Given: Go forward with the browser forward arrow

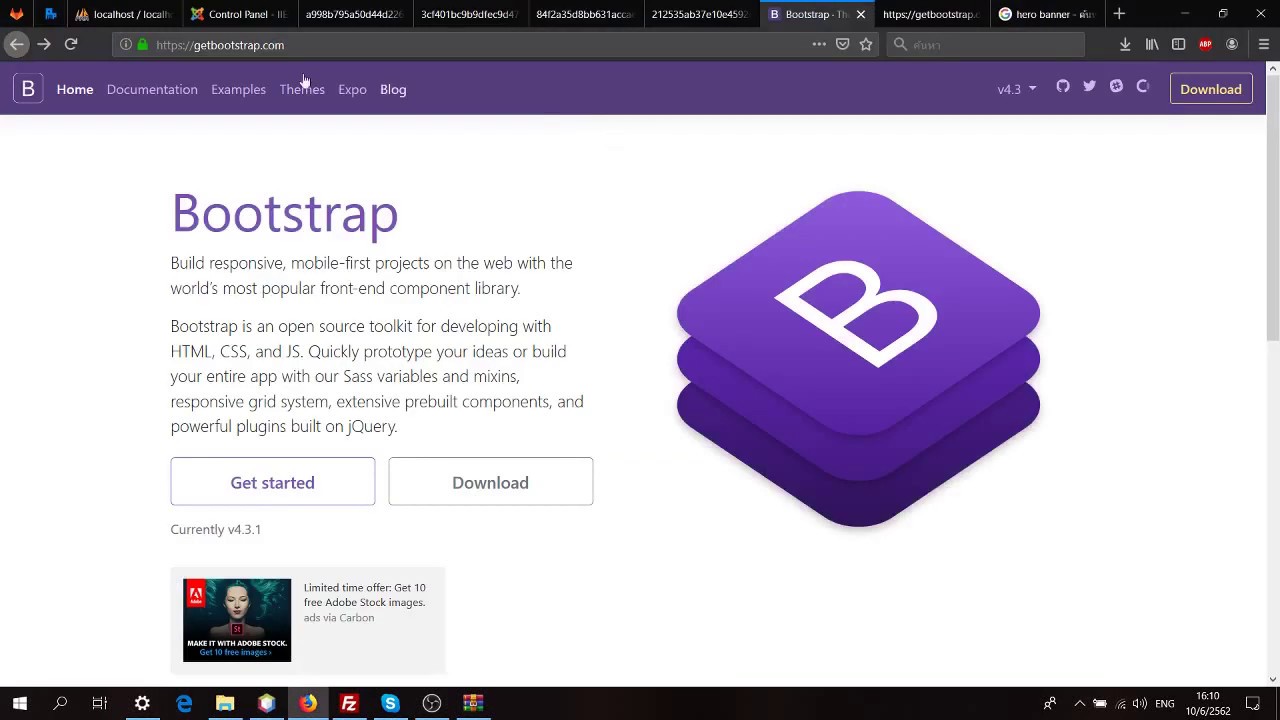Looking at the screenshot, I should pyautogui.click(x=44, y=44).
